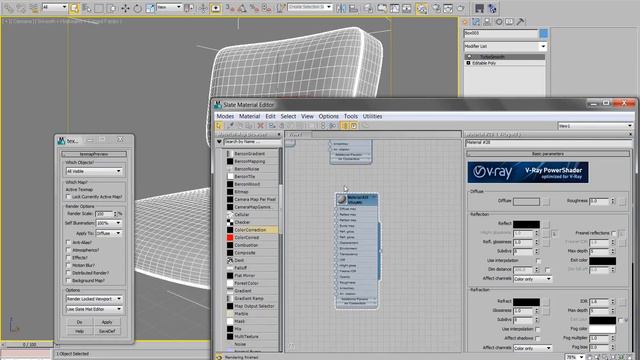Toggle Reflection Use interpolation checkbox
The width and height of the screenshot is (640, 360).
tap(538, 260)
